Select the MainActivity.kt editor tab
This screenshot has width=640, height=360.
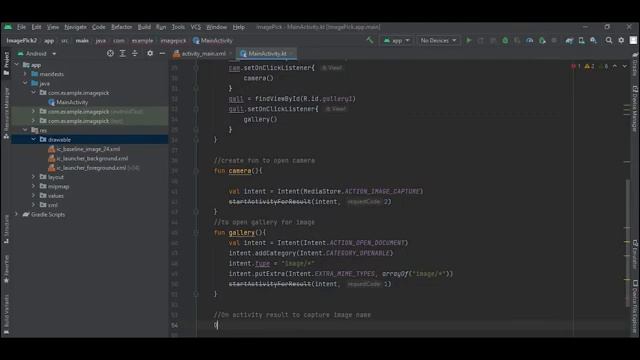pos(266,53)
